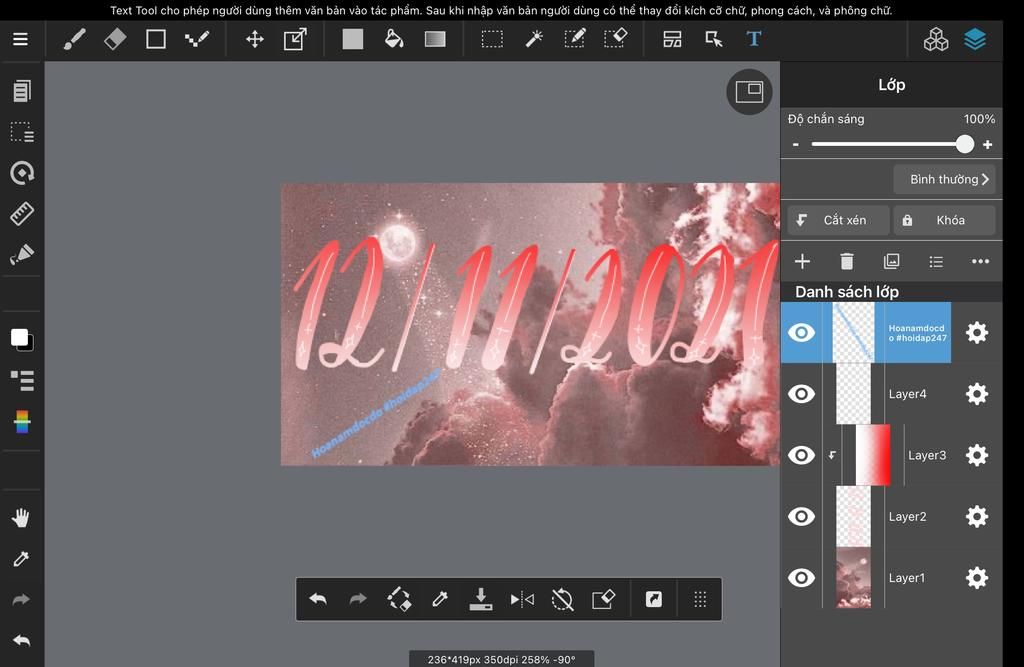Select Layer4 by its name
Viewport: 1024px width, 667px height.
(x=908, y=394)
